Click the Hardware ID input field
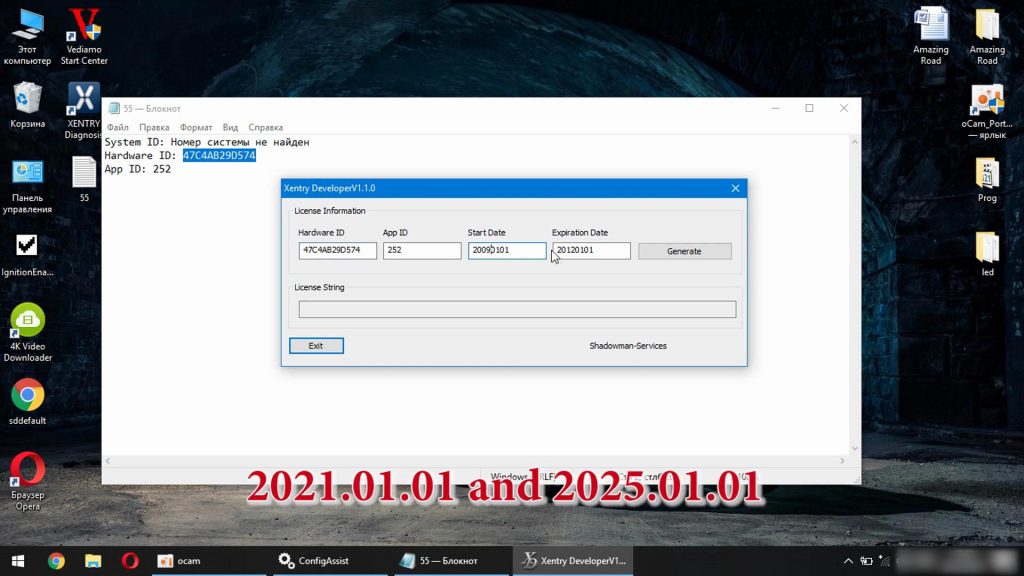1024x576 pixels. click(338, 251)
